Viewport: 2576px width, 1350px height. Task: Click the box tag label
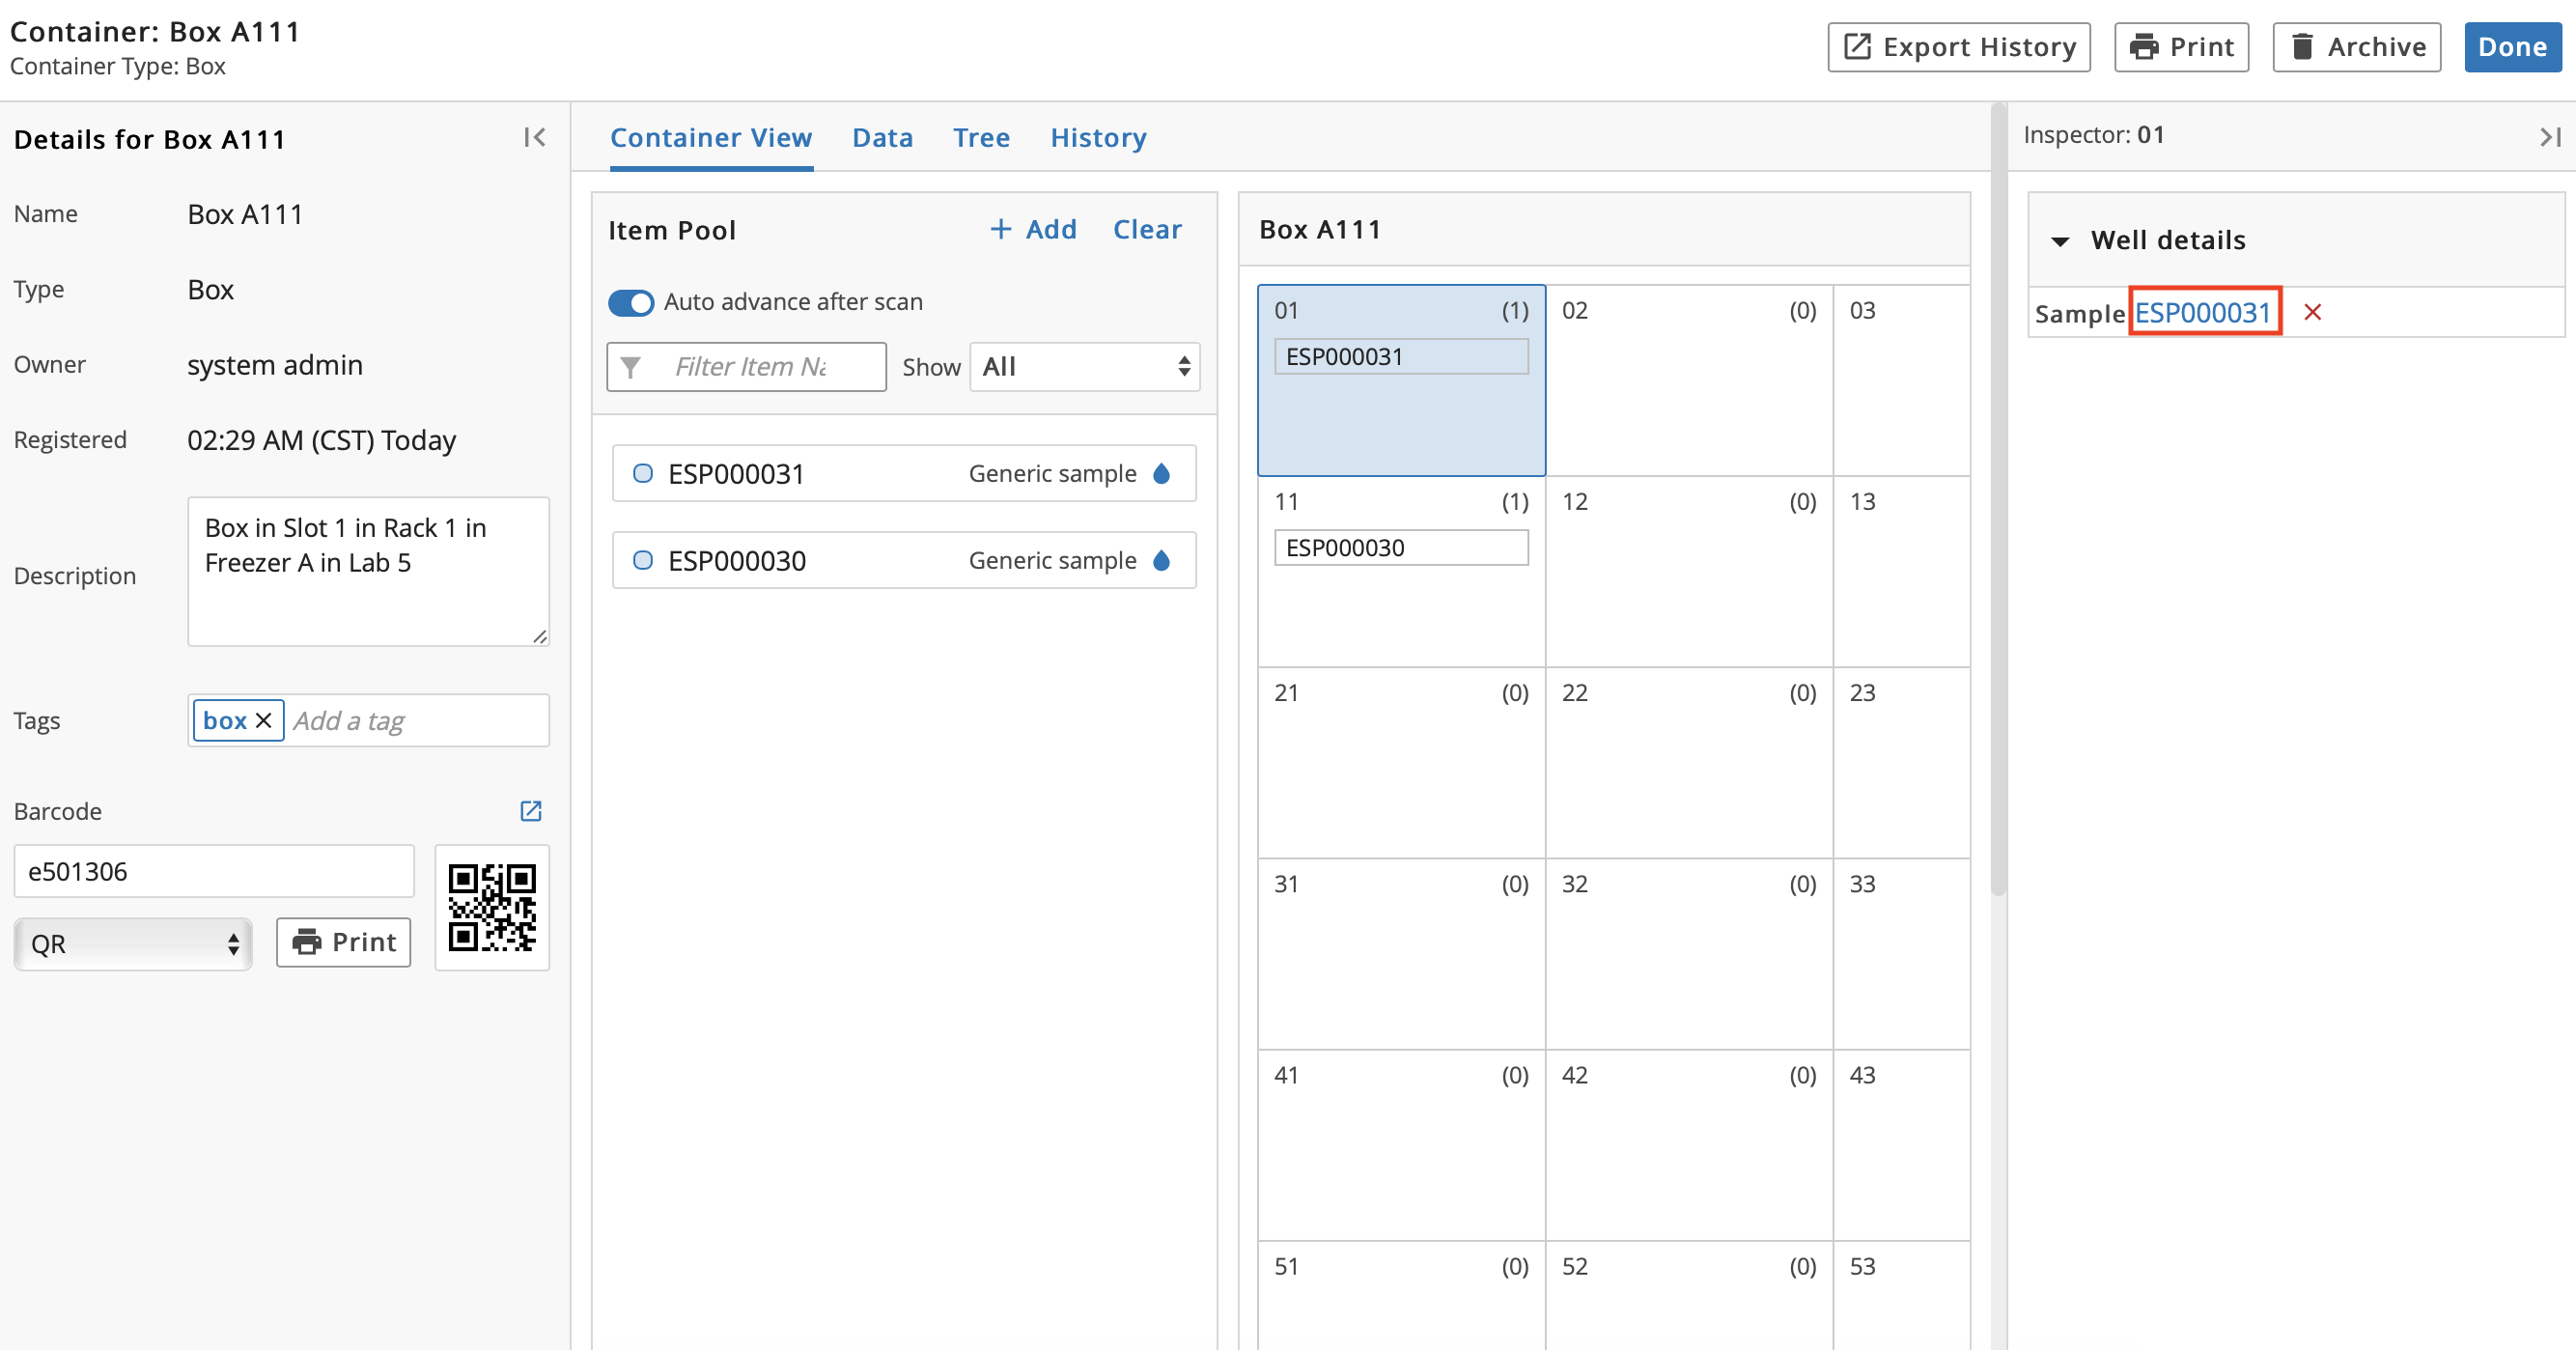[x=225, y=720]
